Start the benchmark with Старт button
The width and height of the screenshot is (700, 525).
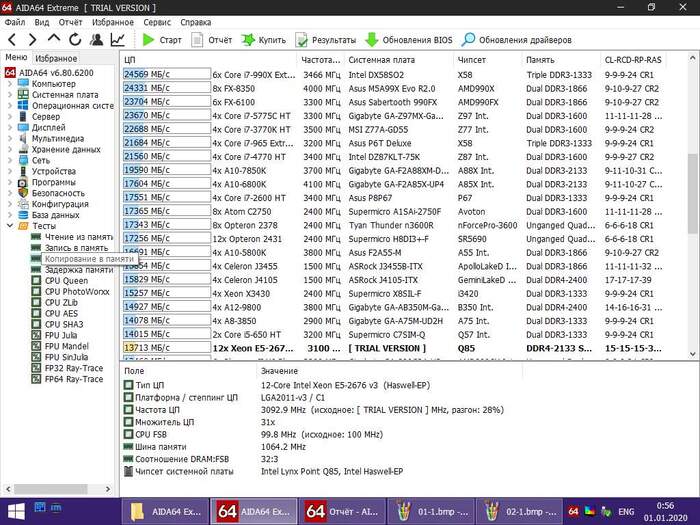[x=162, y=40]
